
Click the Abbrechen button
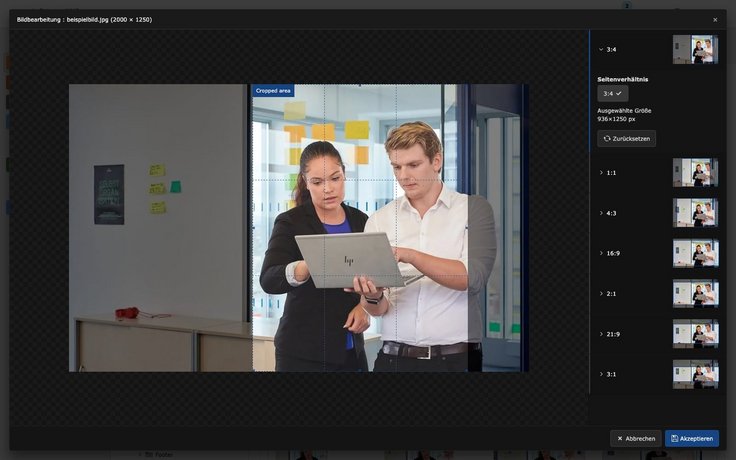coord(636,438)
